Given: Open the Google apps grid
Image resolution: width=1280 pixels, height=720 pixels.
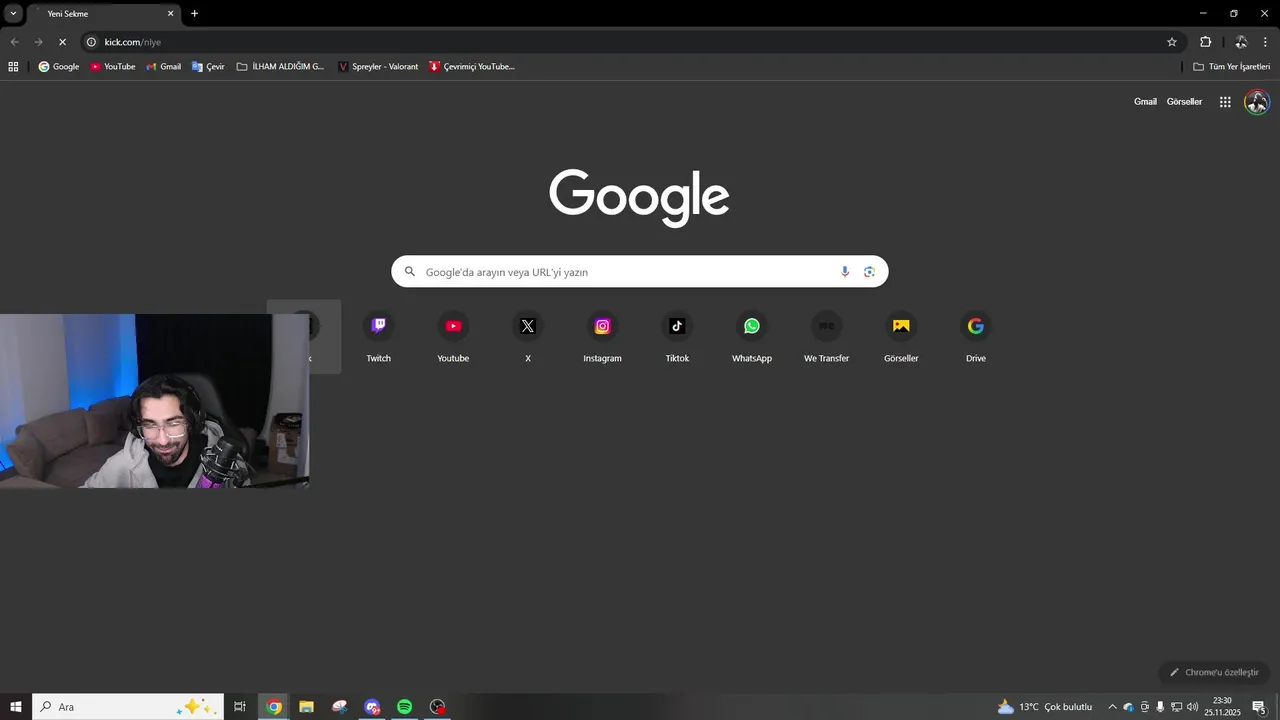Looking at the screenshot, I should point(1225,102).
